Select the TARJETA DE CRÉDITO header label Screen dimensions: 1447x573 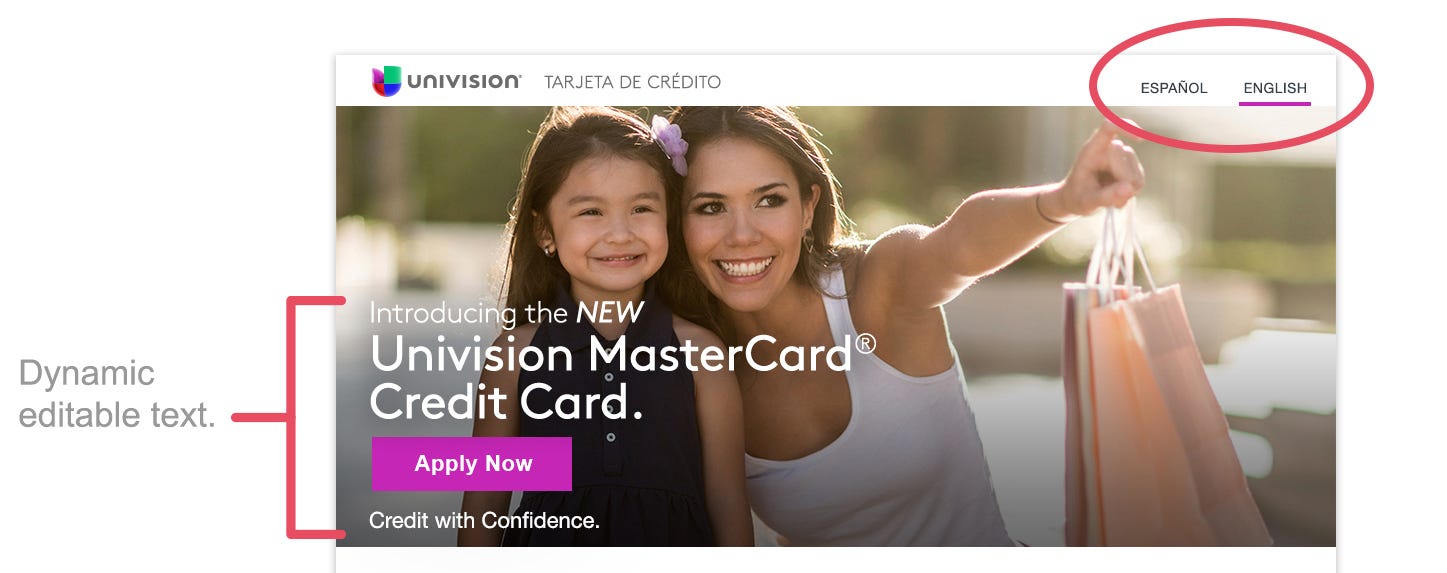tap(632, 82)
